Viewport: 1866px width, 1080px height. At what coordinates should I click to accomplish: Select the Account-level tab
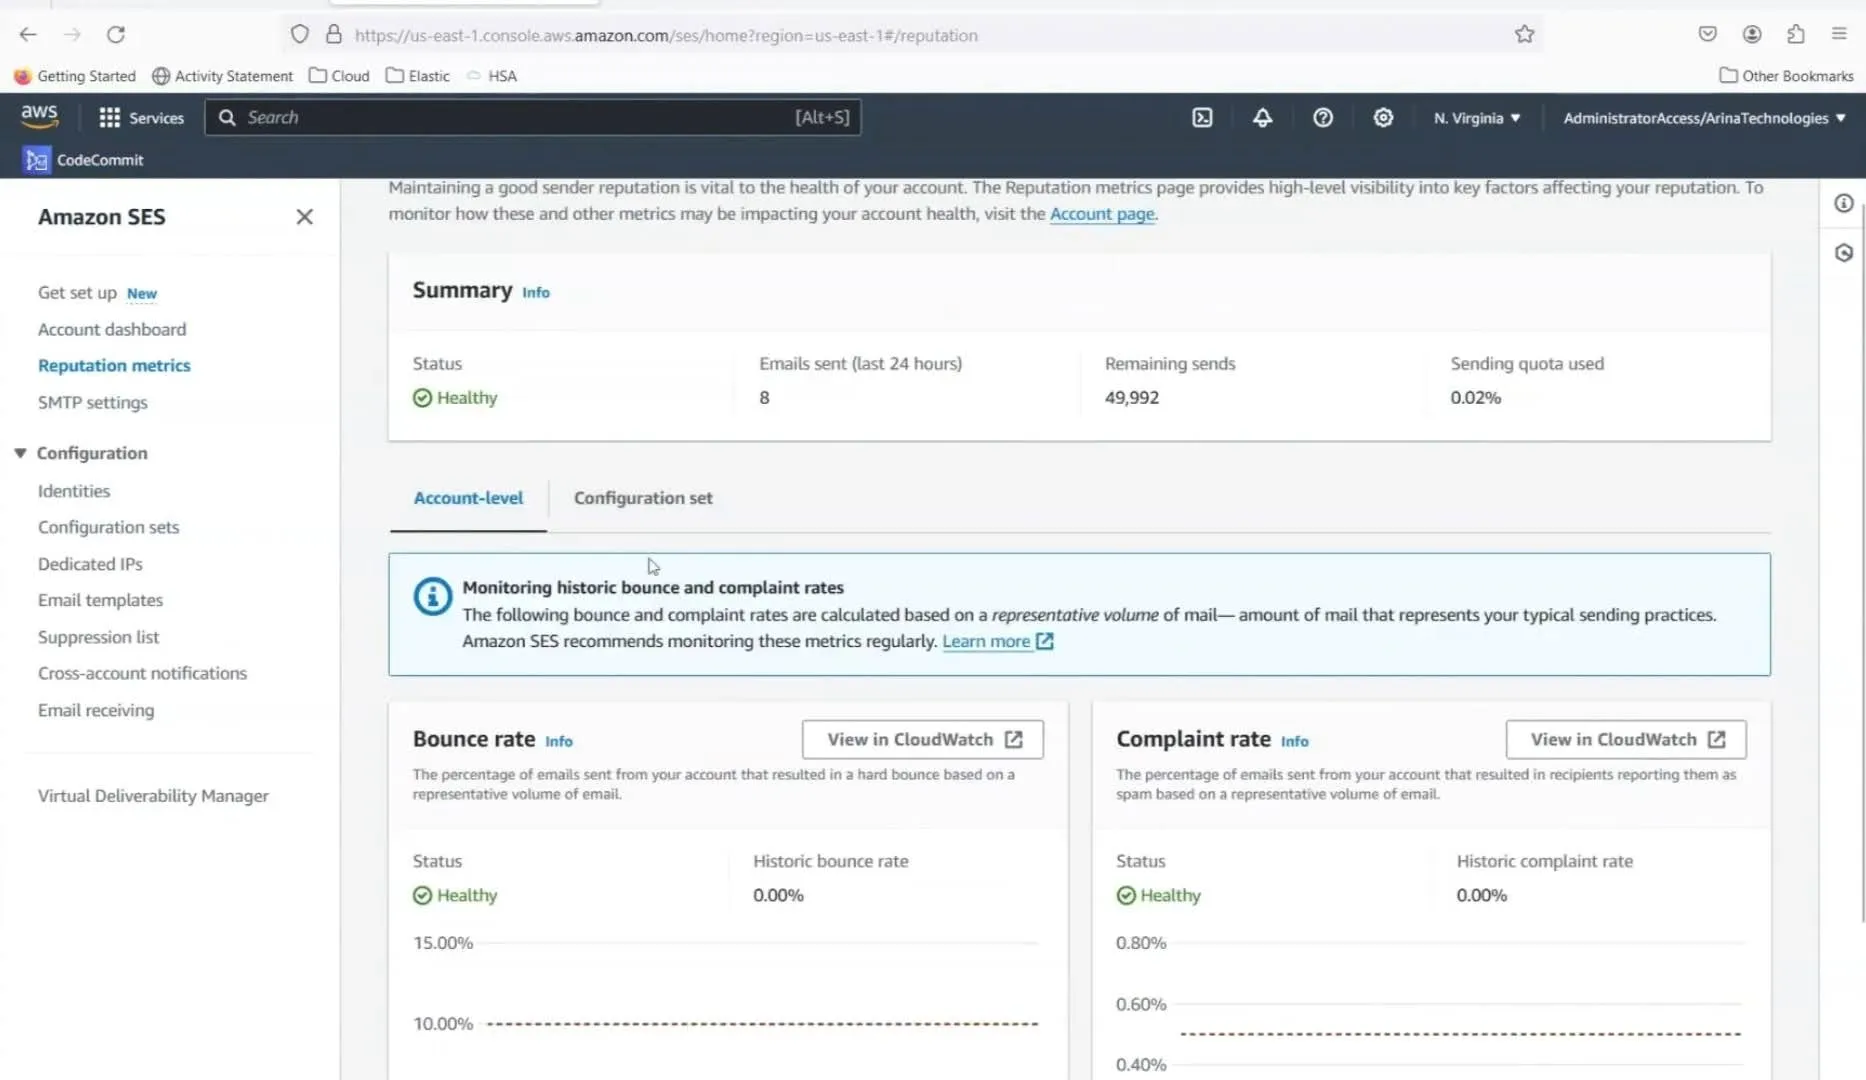coord(468,498)
